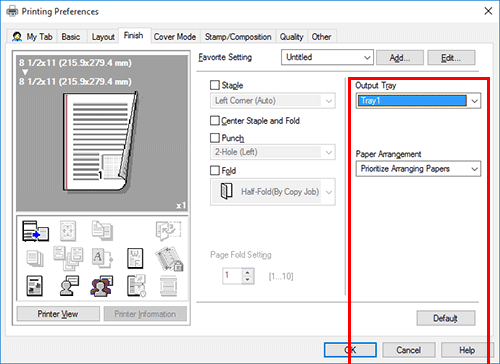Open the 2-Hole (Left) punch dropdown
The width and height of the screenshot is (500, 364).
click(x=273, y=152)
